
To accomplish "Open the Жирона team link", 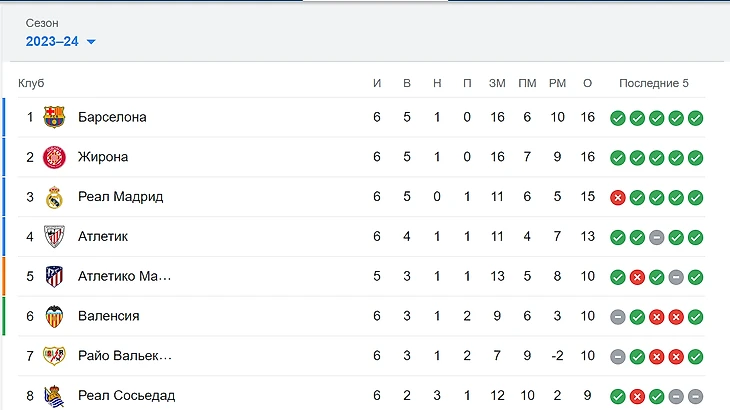I will click(x=103, y=157).
